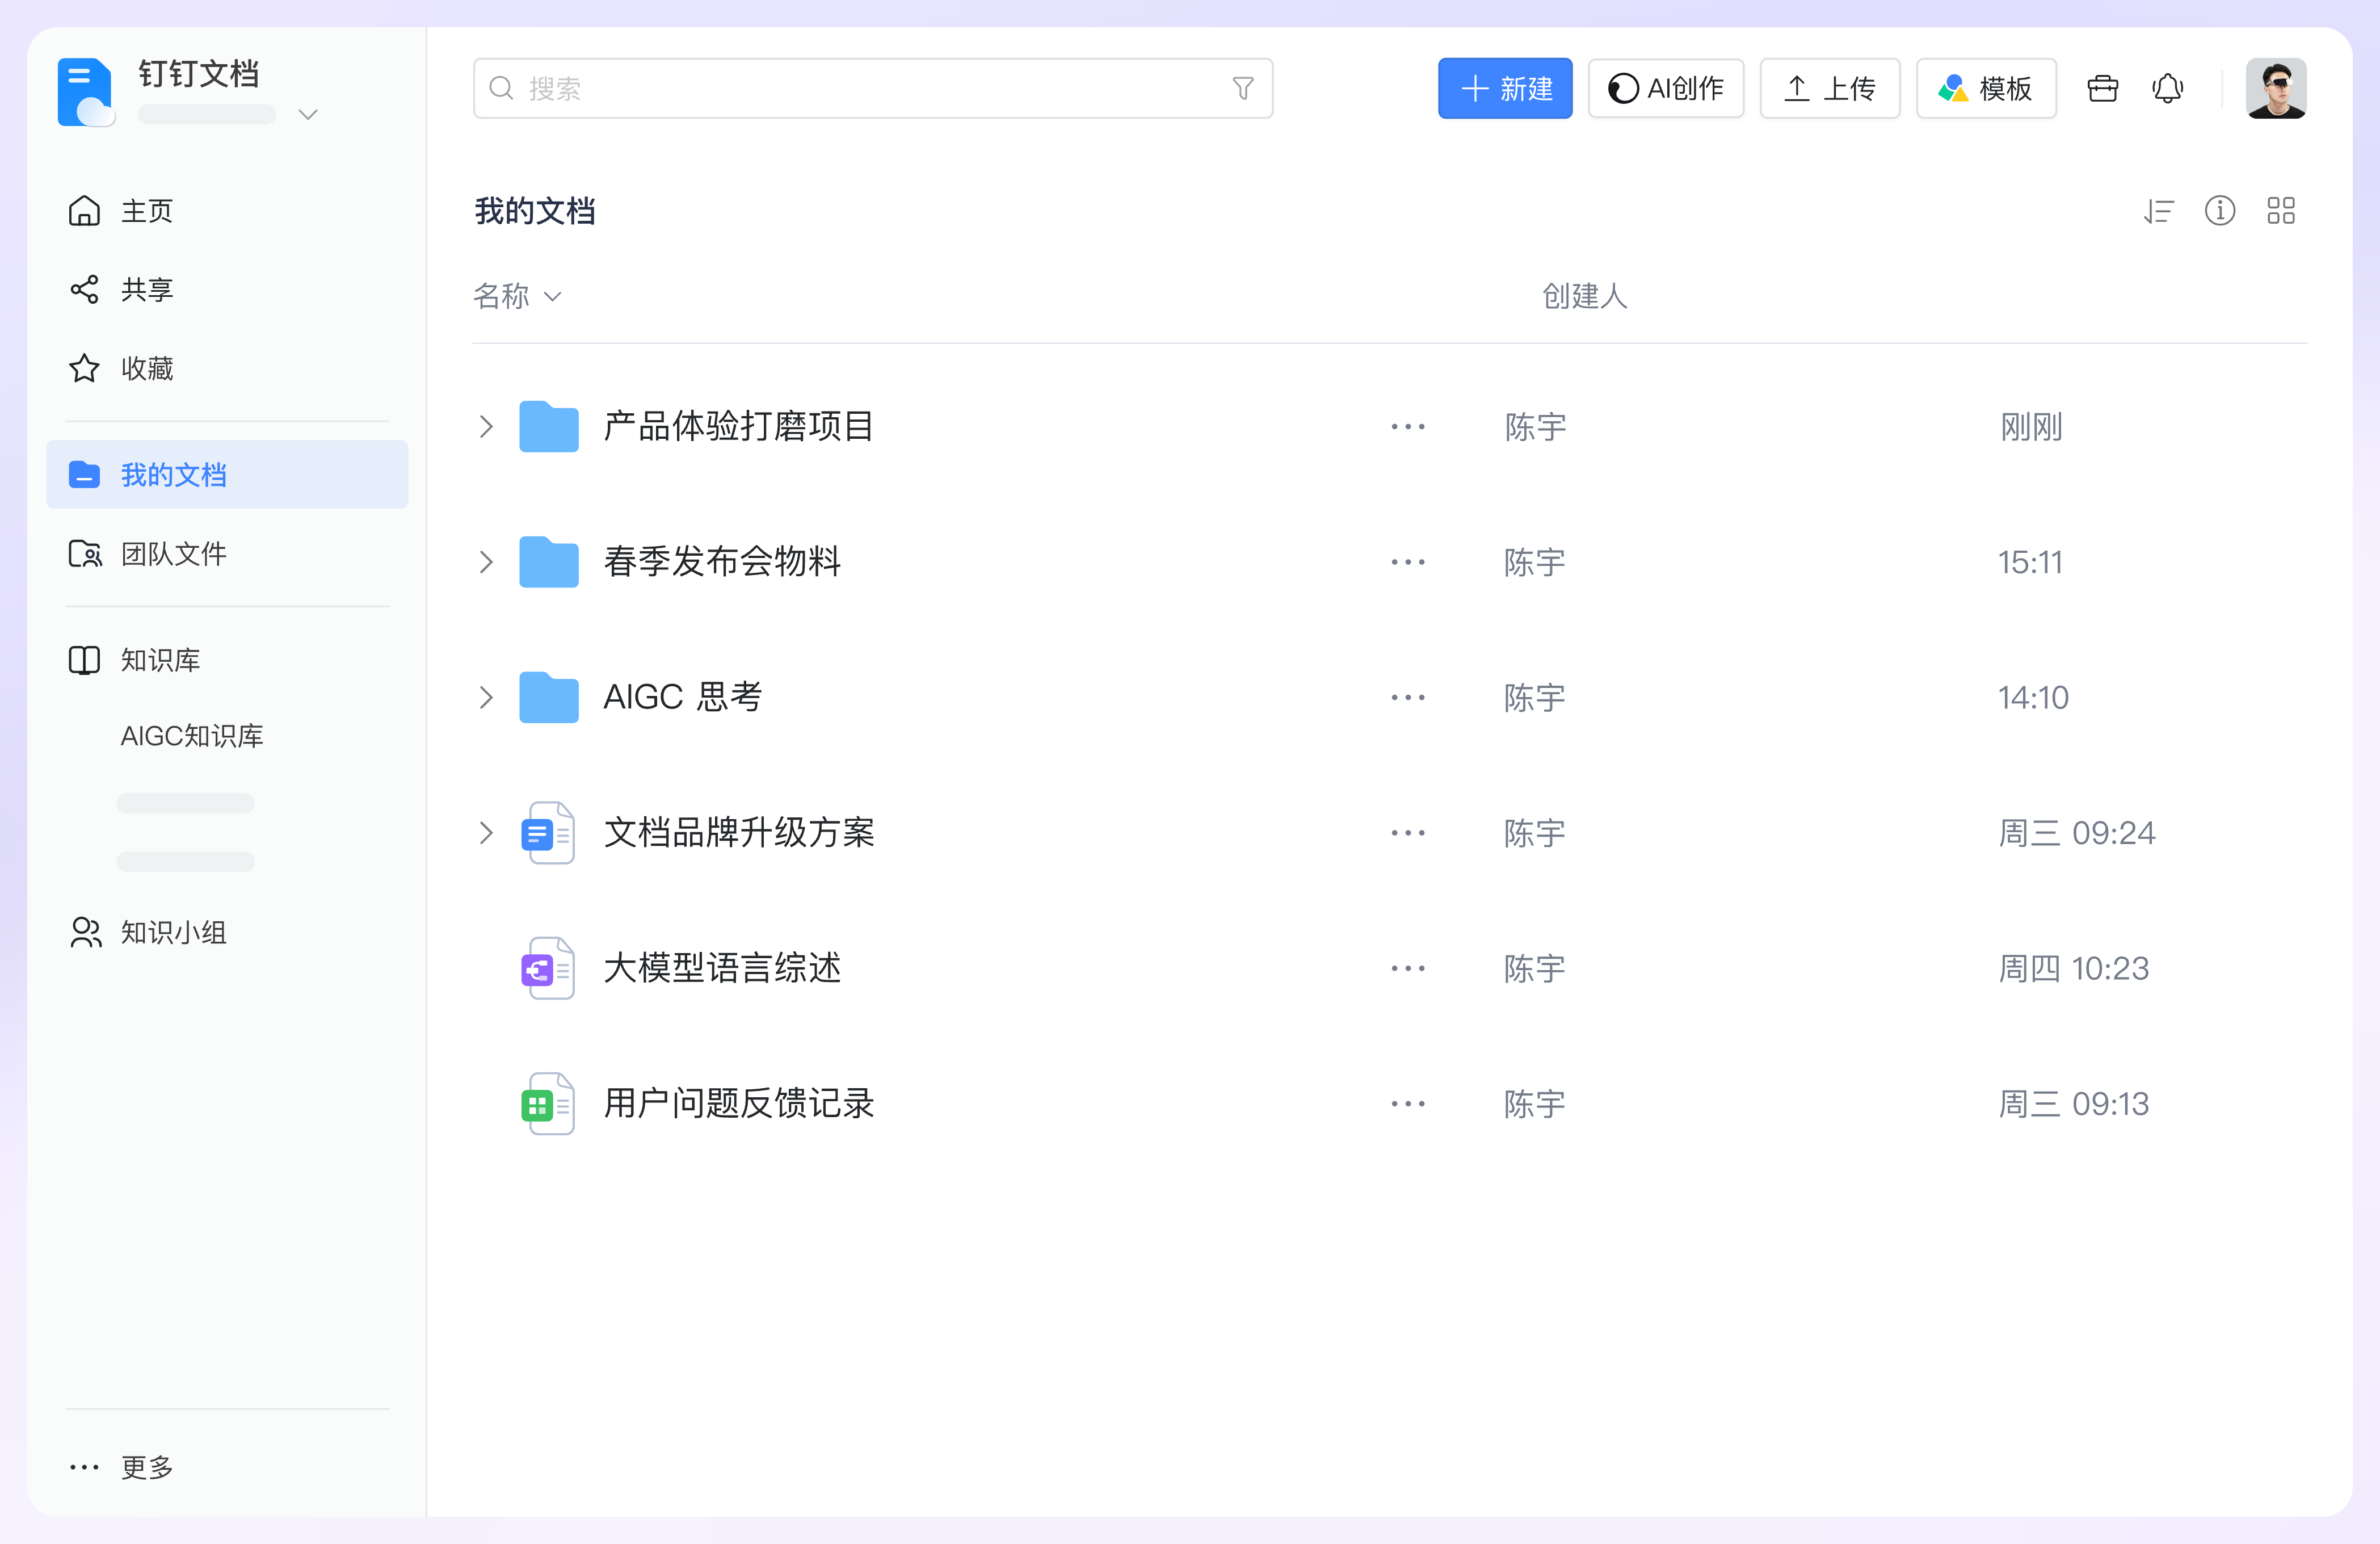Show details with the info icon

(2219, 211)
